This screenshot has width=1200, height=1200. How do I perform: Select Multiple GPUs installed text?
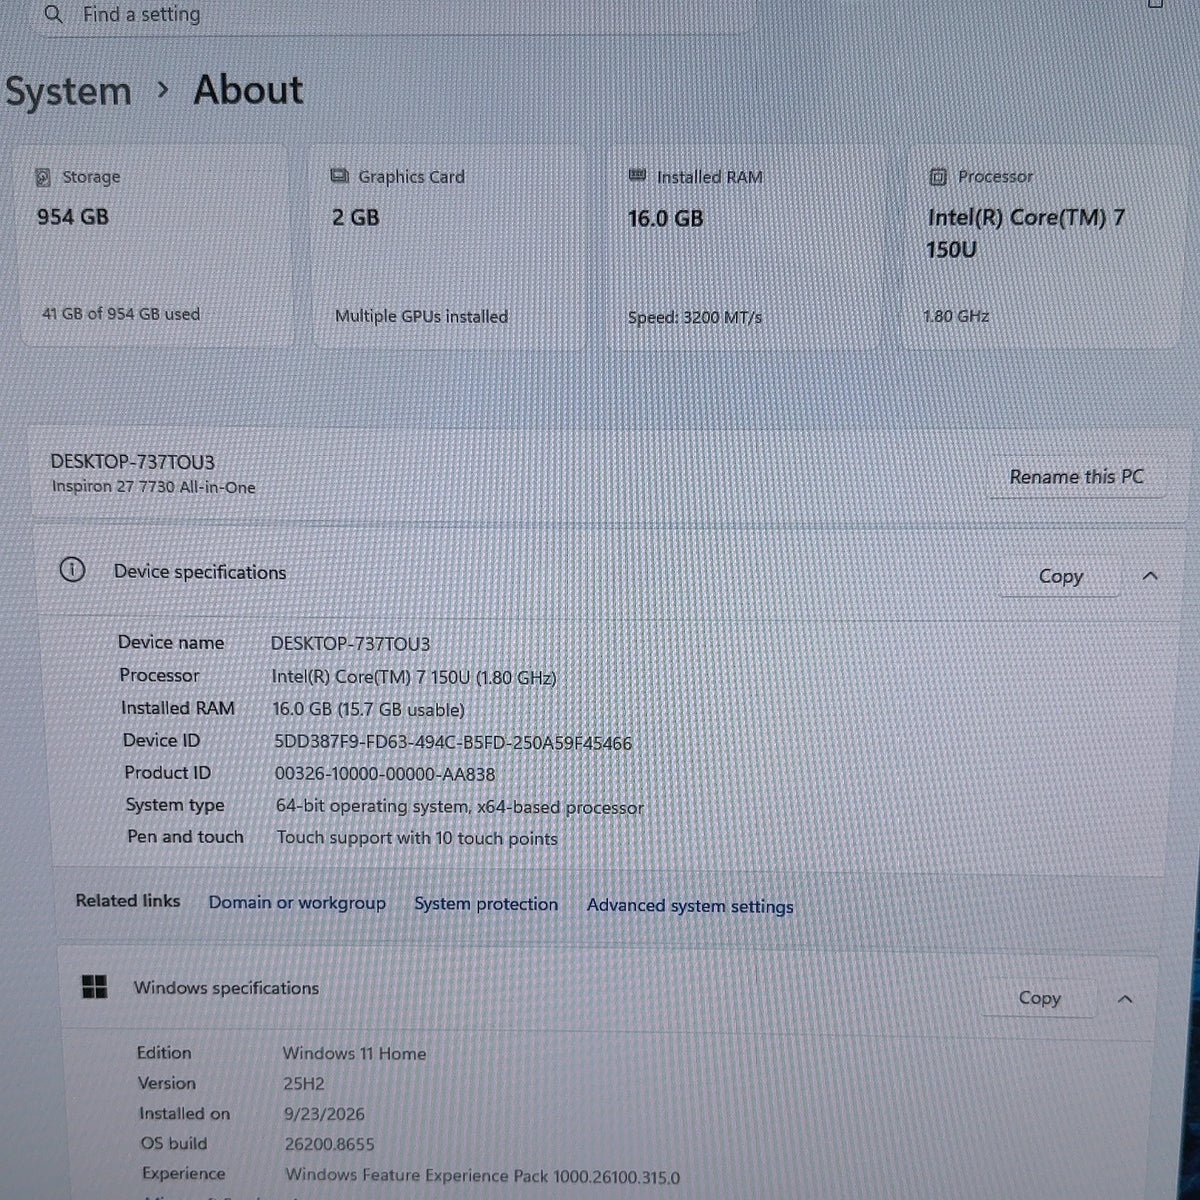[421, 316]
